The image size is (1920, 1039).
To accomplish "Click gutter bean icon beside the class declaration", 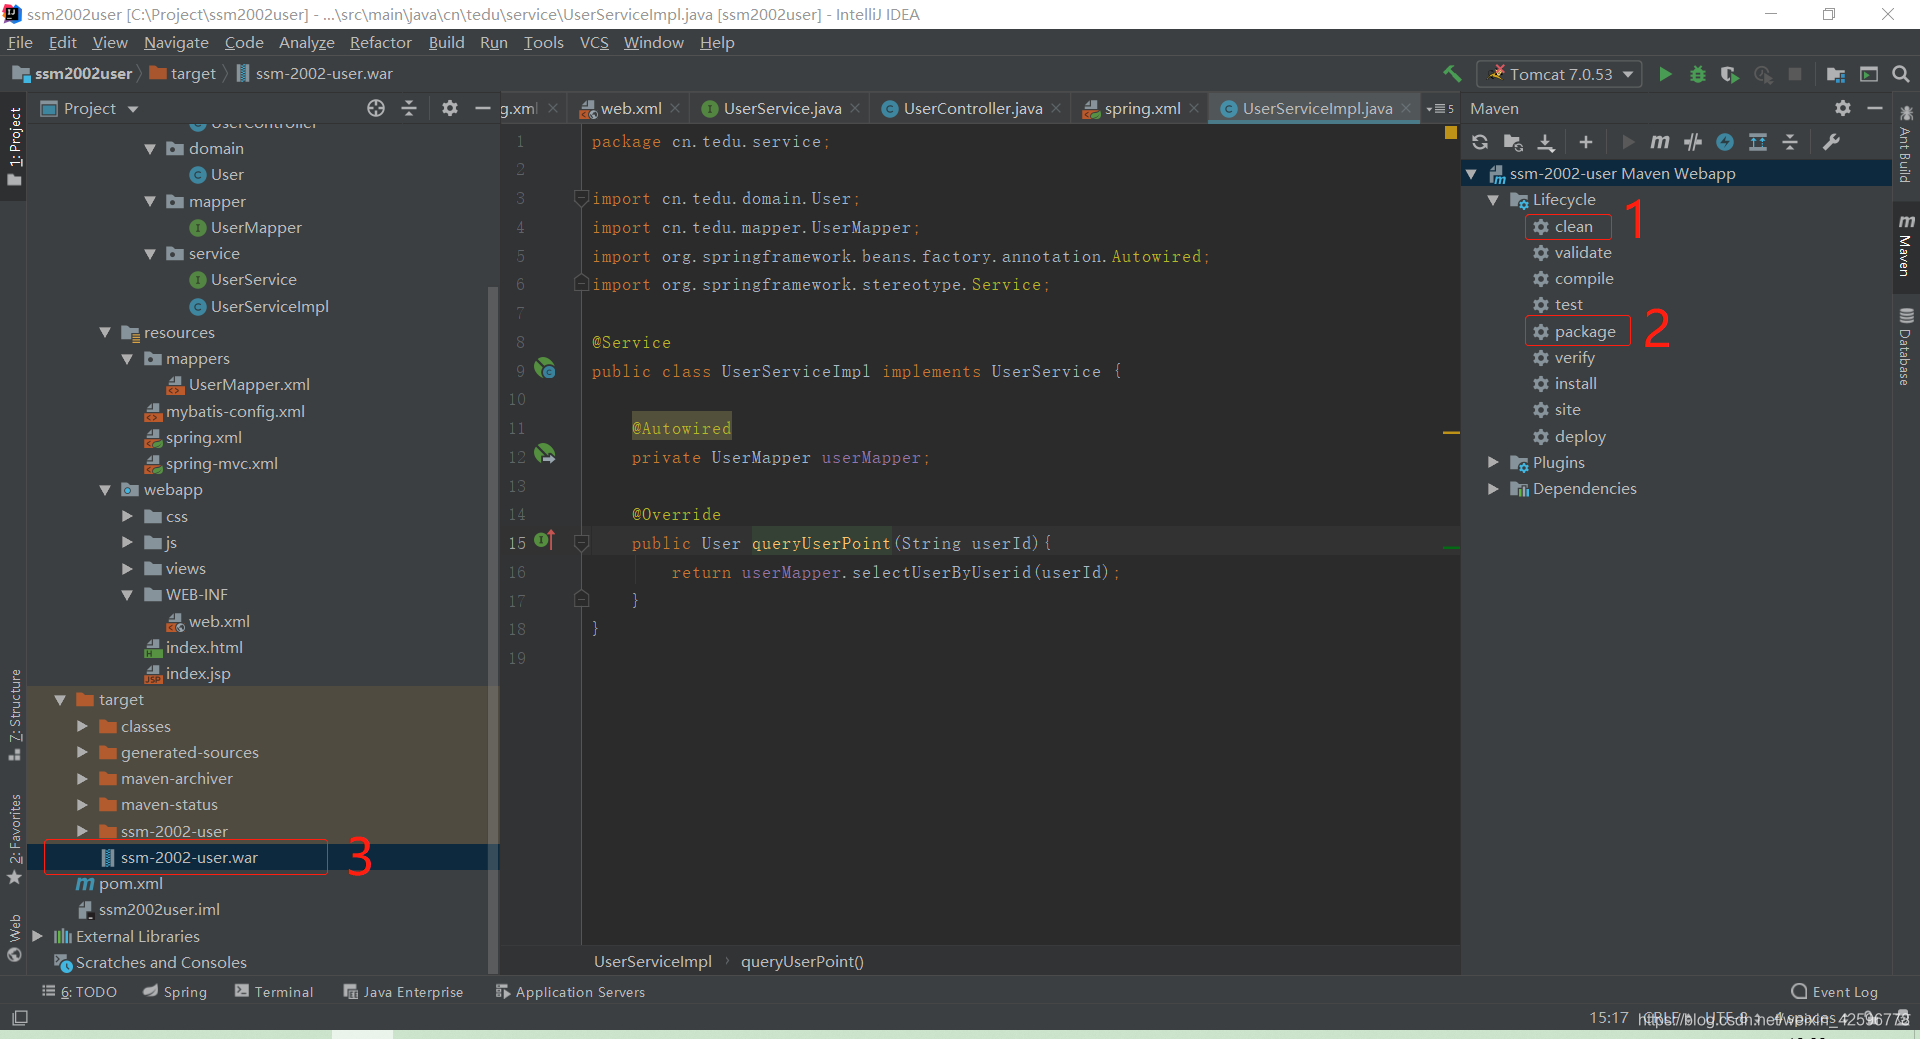I will click(x=545, y=369).
